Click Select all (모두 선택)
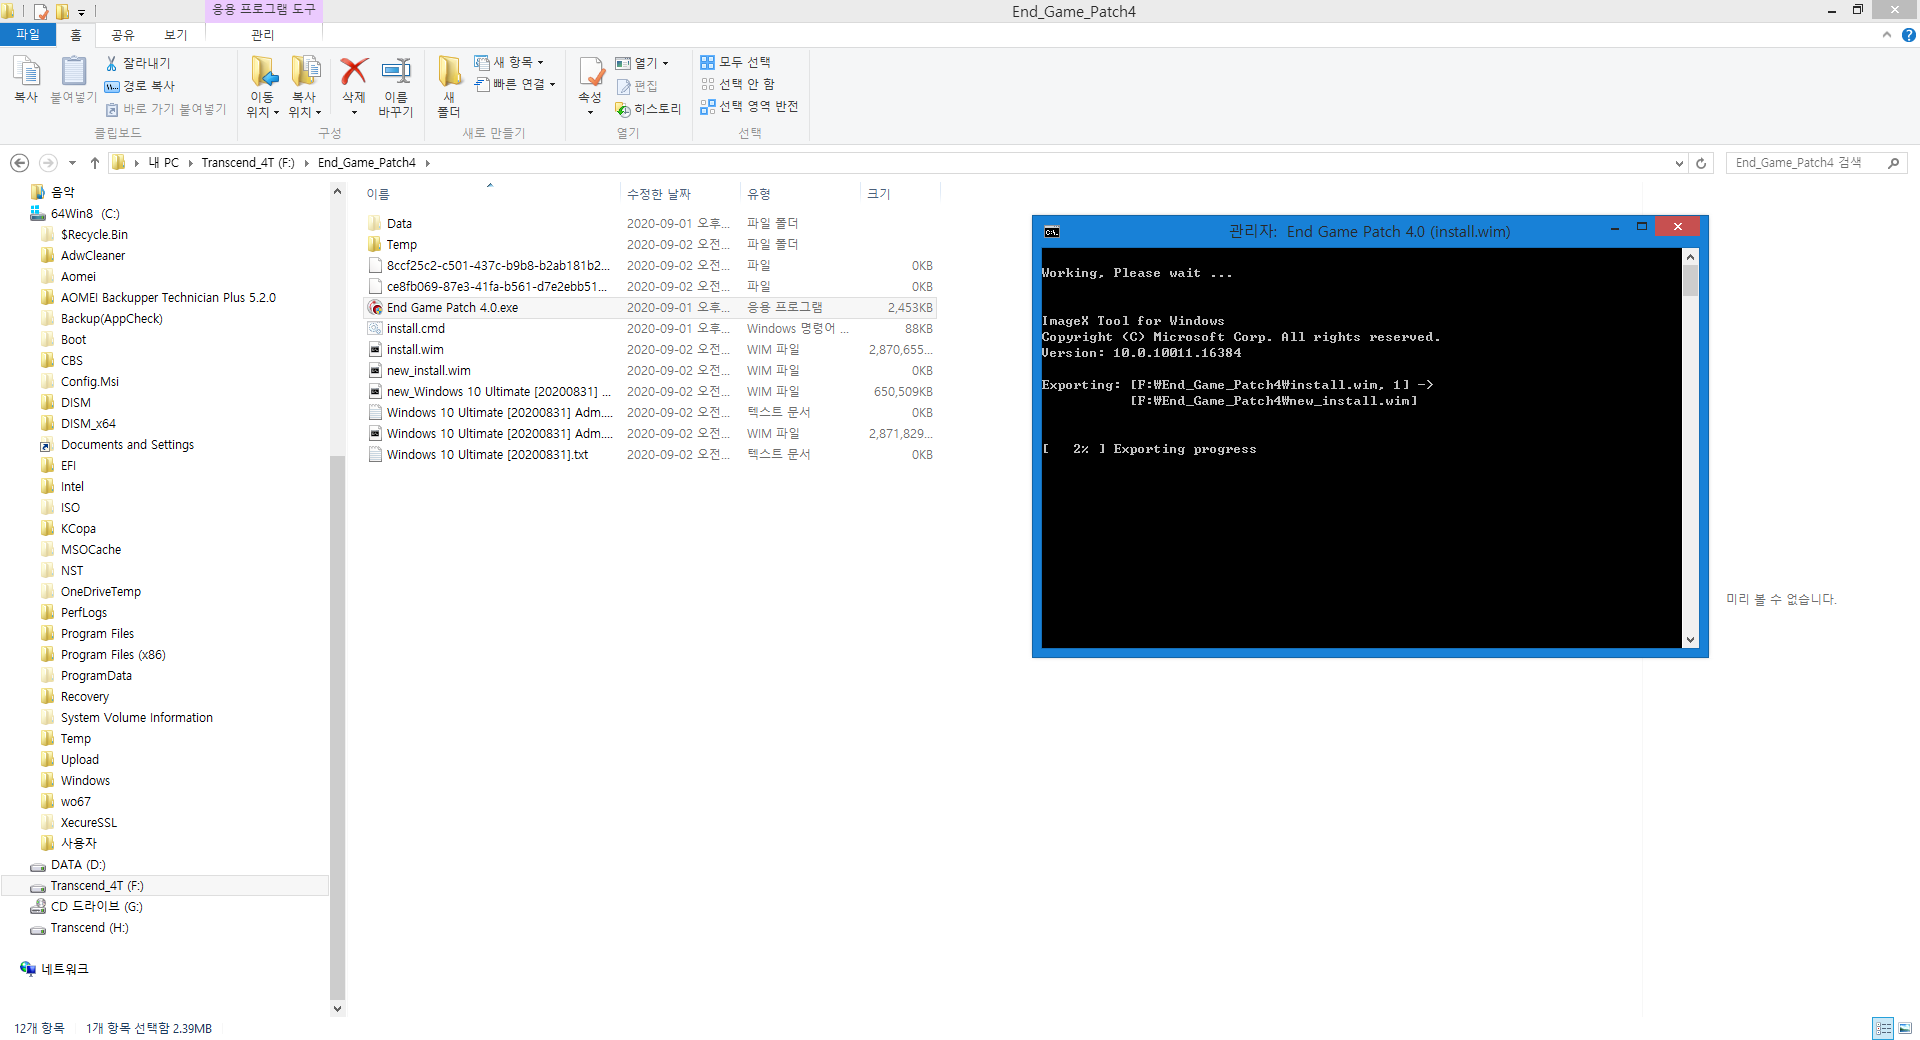Viewport: 1920px width, 1040px height. 735,62
